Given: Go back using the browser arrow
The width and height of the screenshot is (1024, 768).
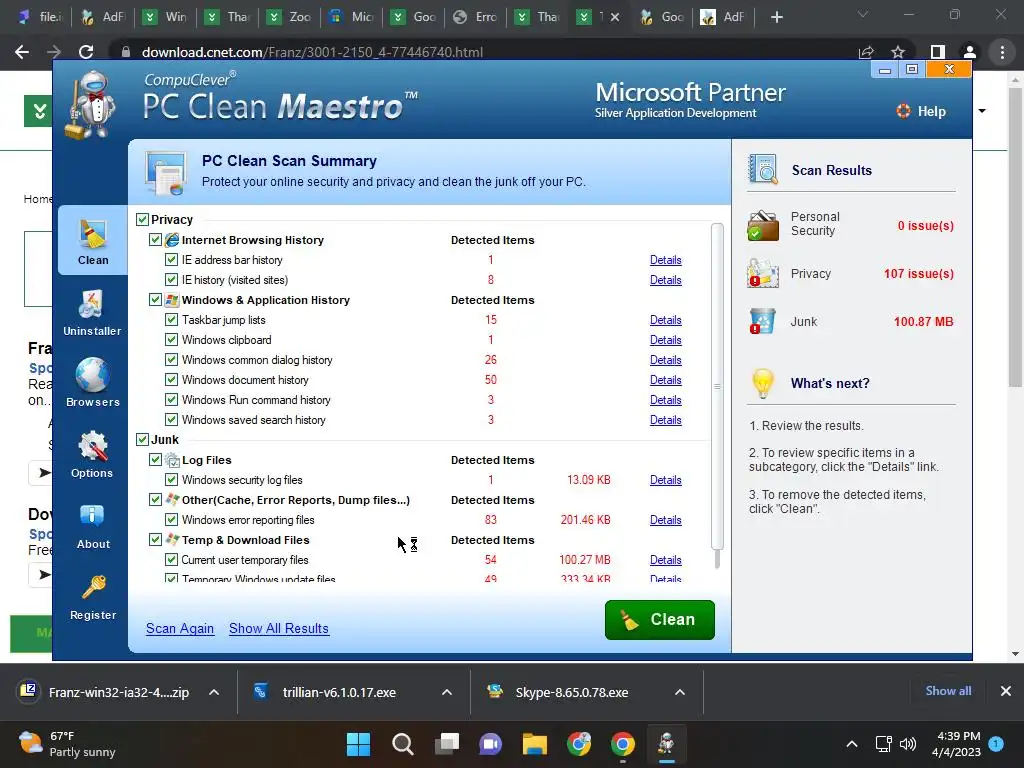Looking at the screenshot, I should tap(22, 52).
